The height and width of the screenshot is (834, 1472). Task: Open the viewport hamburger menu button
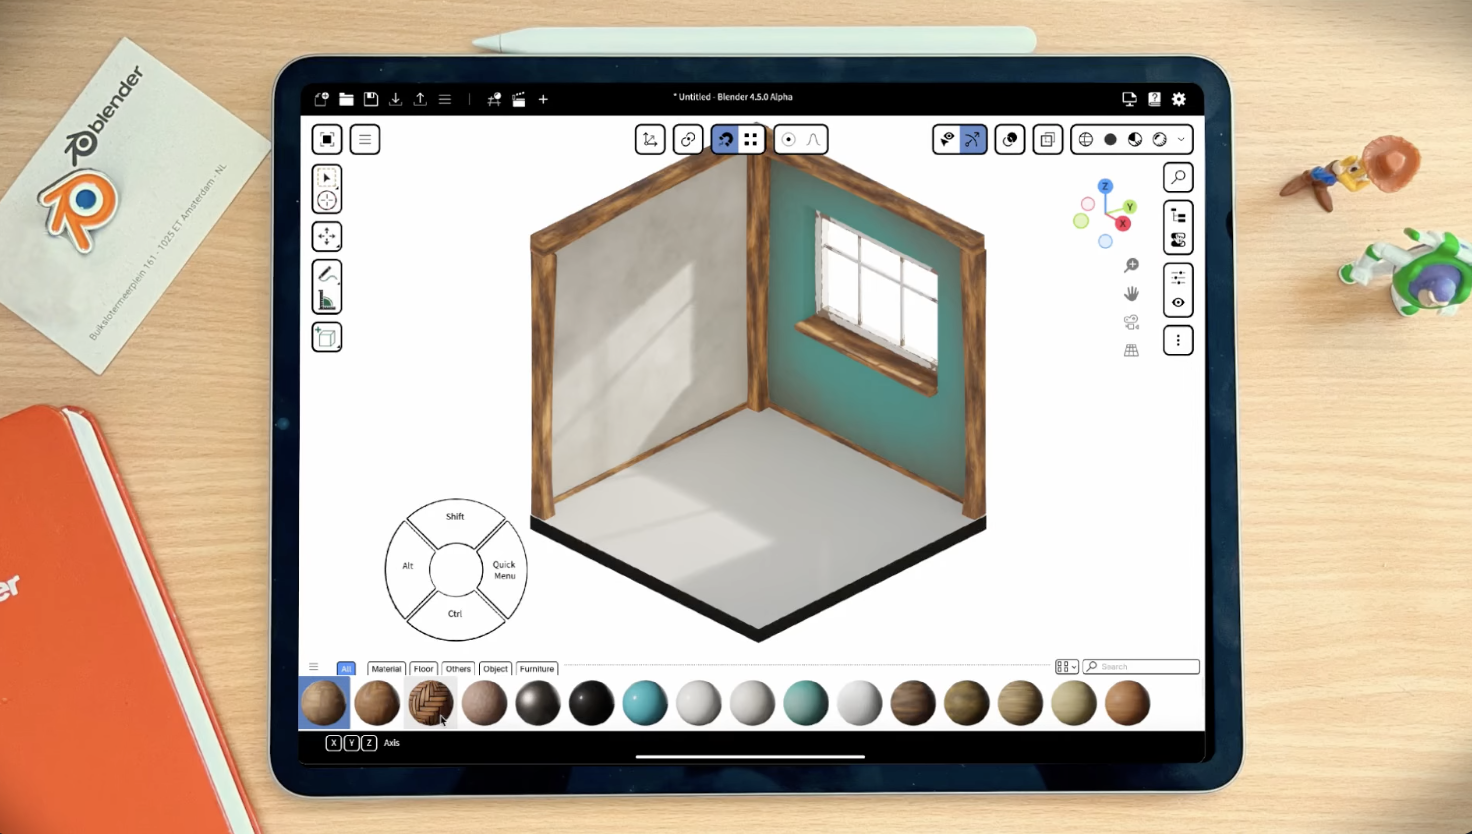point(365,139)
